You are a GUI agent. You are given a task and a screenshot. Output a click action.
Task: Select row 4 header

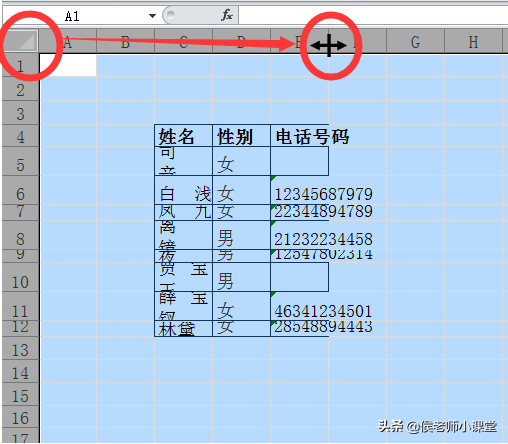tap(21, 136)
